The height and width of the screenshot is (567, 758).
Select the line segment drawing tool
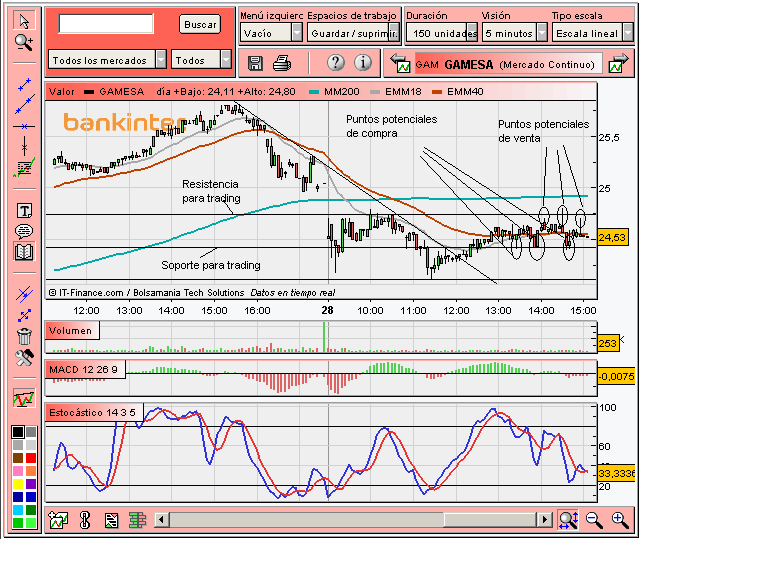coord(24,84)
